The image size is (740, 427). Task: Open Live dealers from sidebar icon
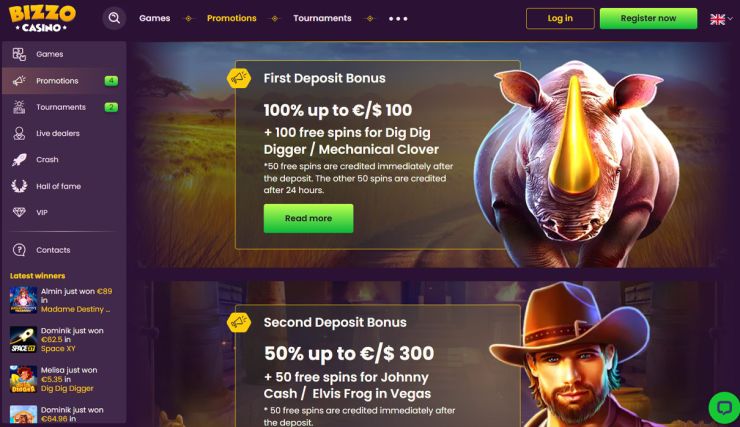point(19,134)
